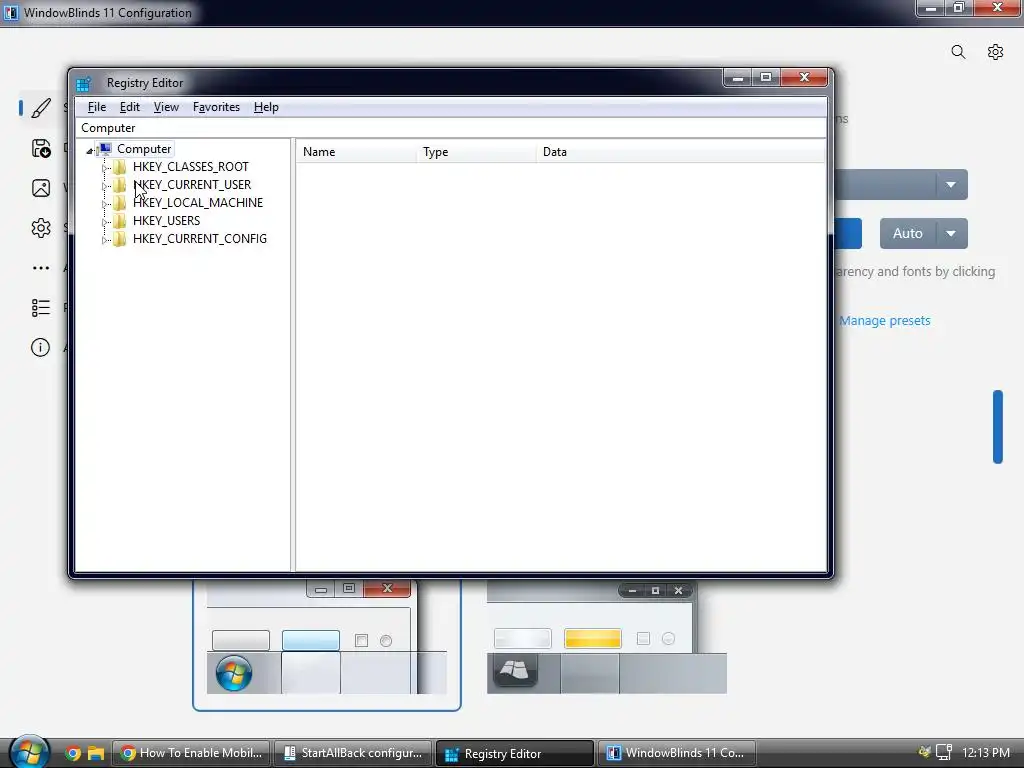1024x768 pixels.
Task: Open the View menu in Registry Editor
Action: click(x=166, y=107)
